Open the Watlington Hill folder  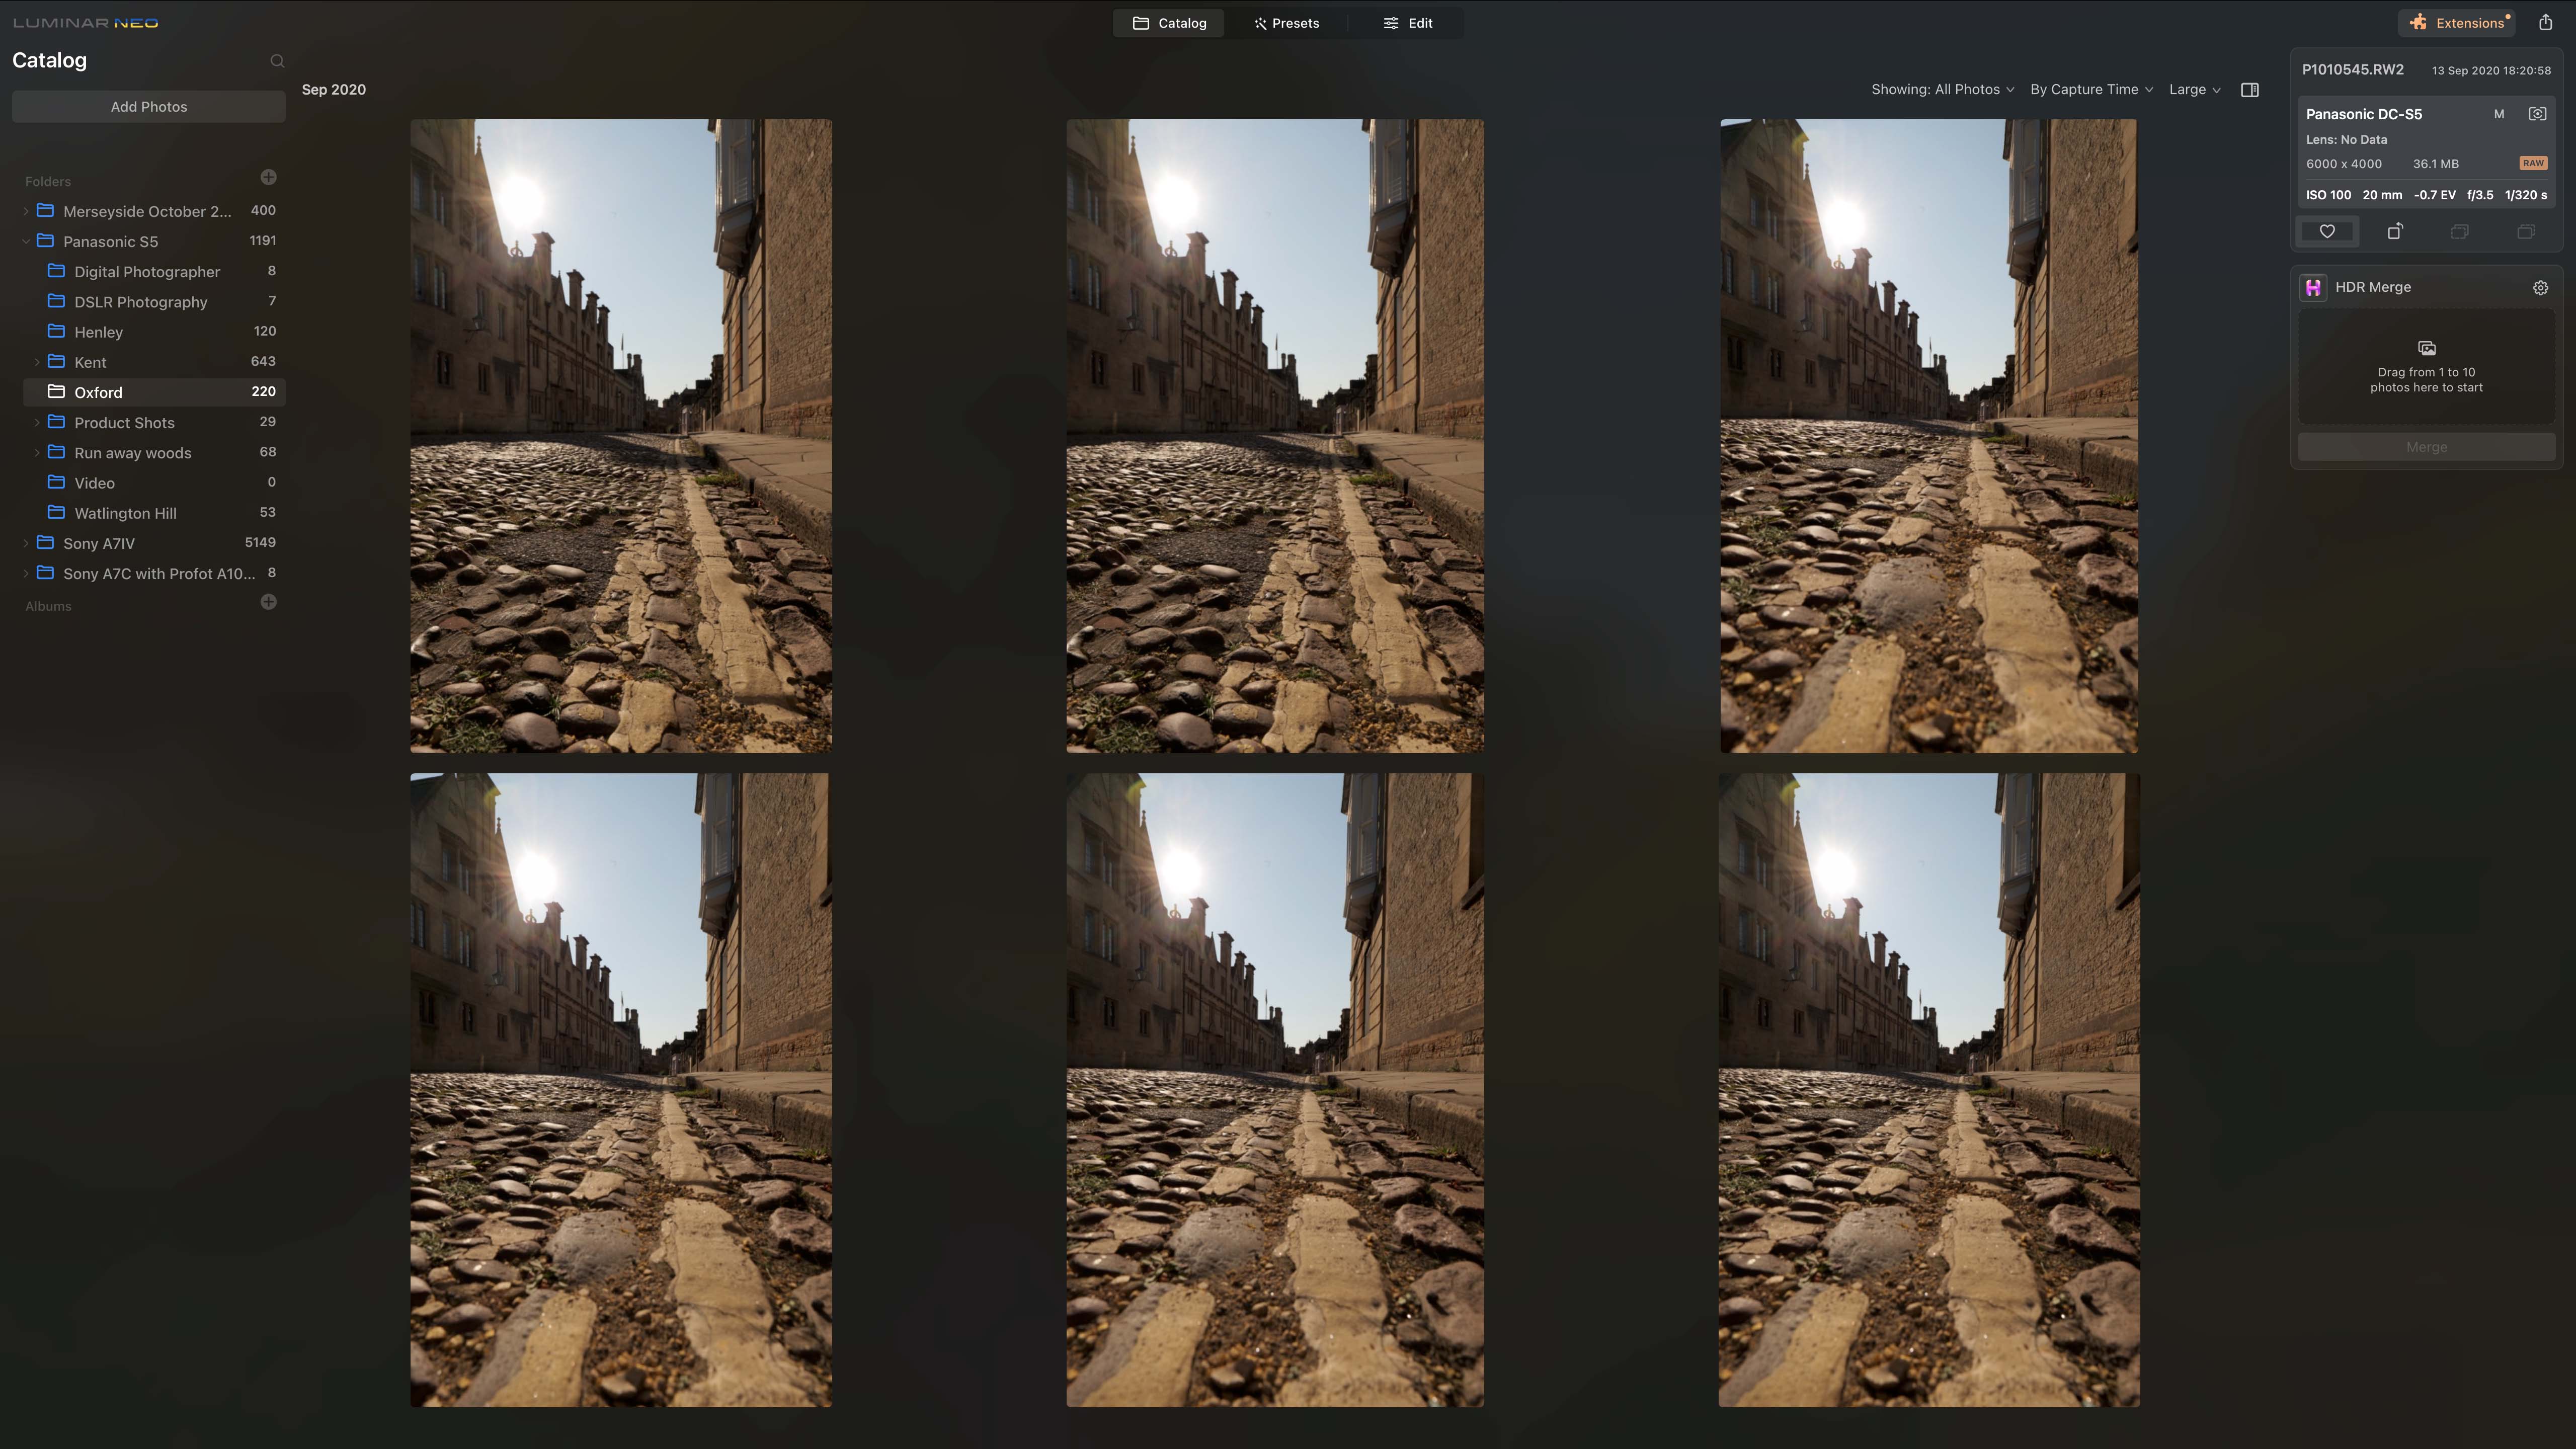154,513
